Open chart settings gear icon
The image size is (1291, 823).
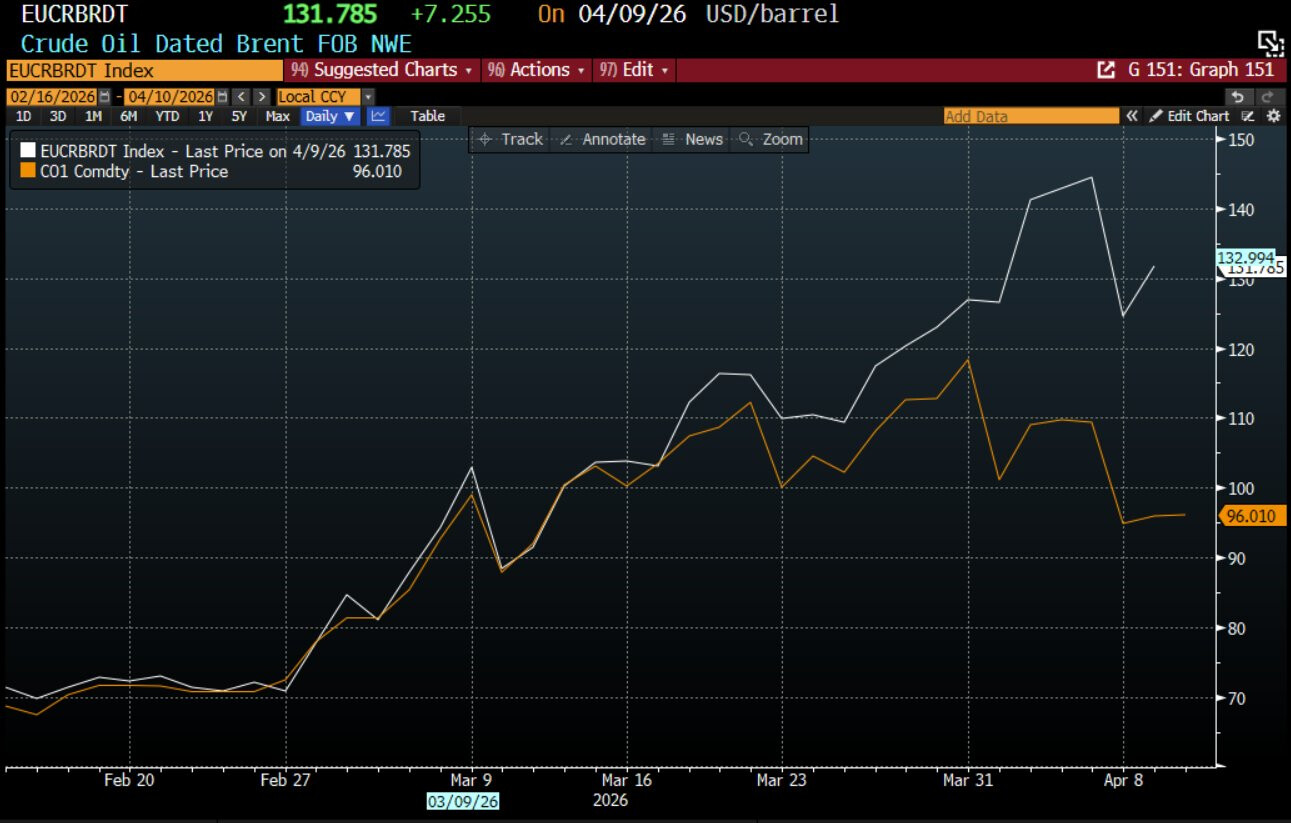click(1273, 116)
